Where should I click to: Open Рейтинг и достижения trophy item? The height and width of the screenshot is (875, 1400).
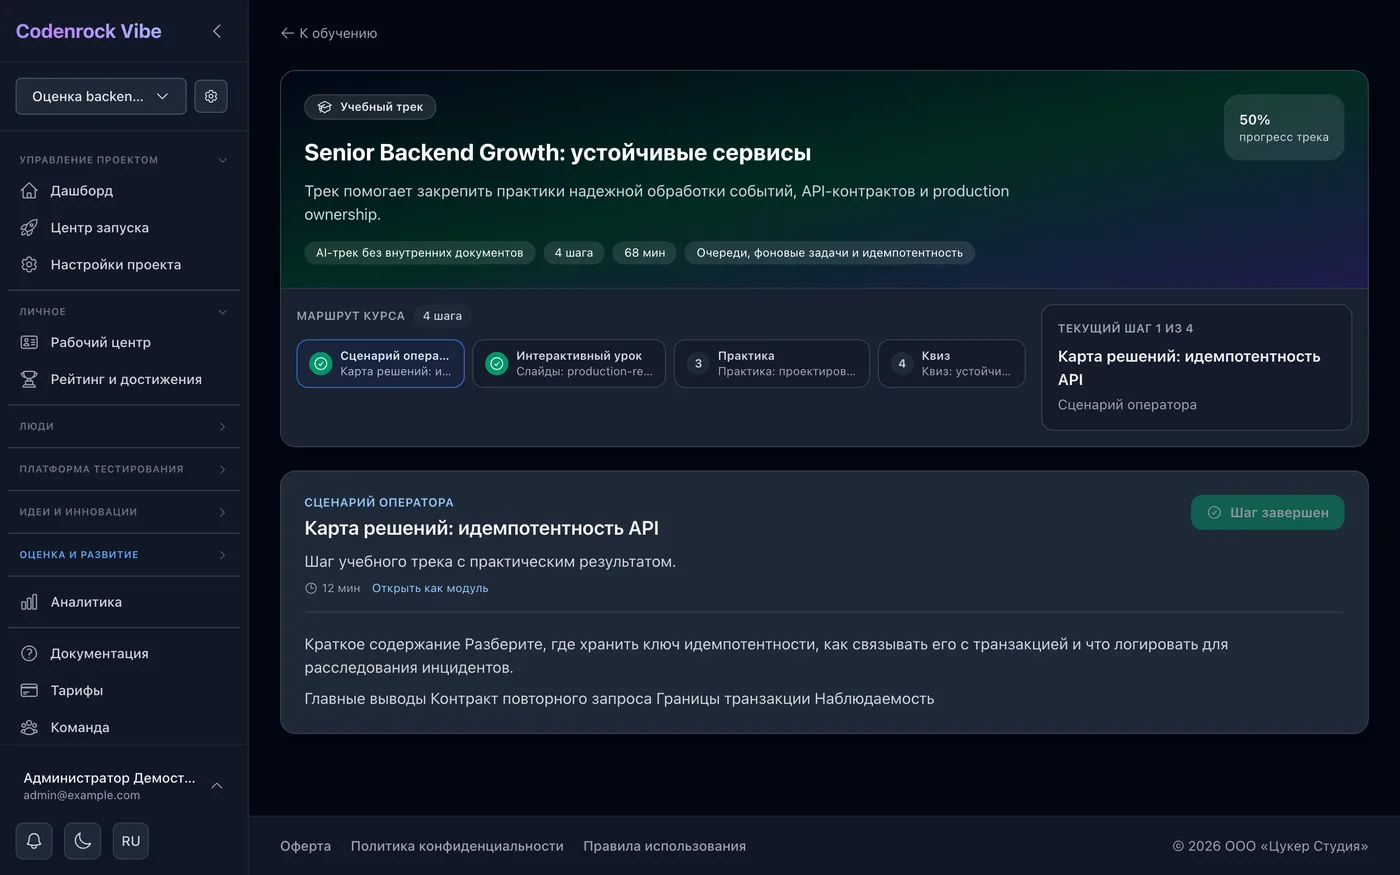pos(124,379)
